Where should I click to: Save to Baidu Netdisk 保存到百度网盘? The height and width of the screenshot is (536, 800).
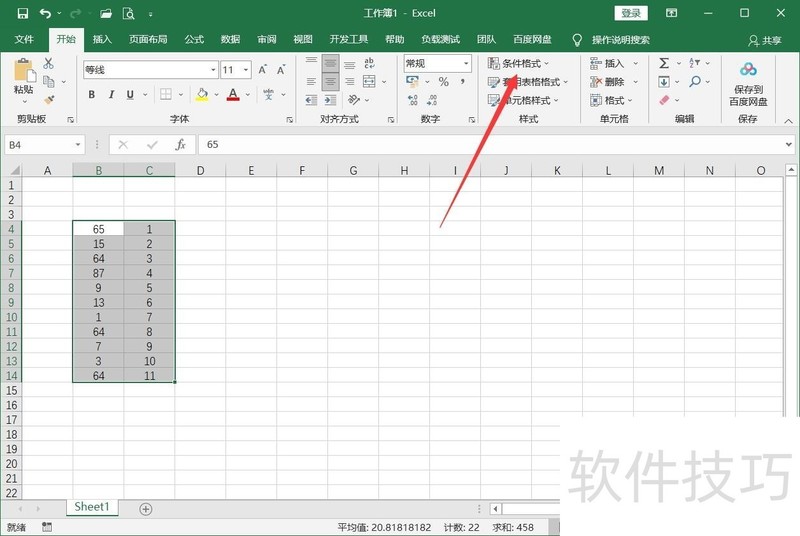click(748, 84)
